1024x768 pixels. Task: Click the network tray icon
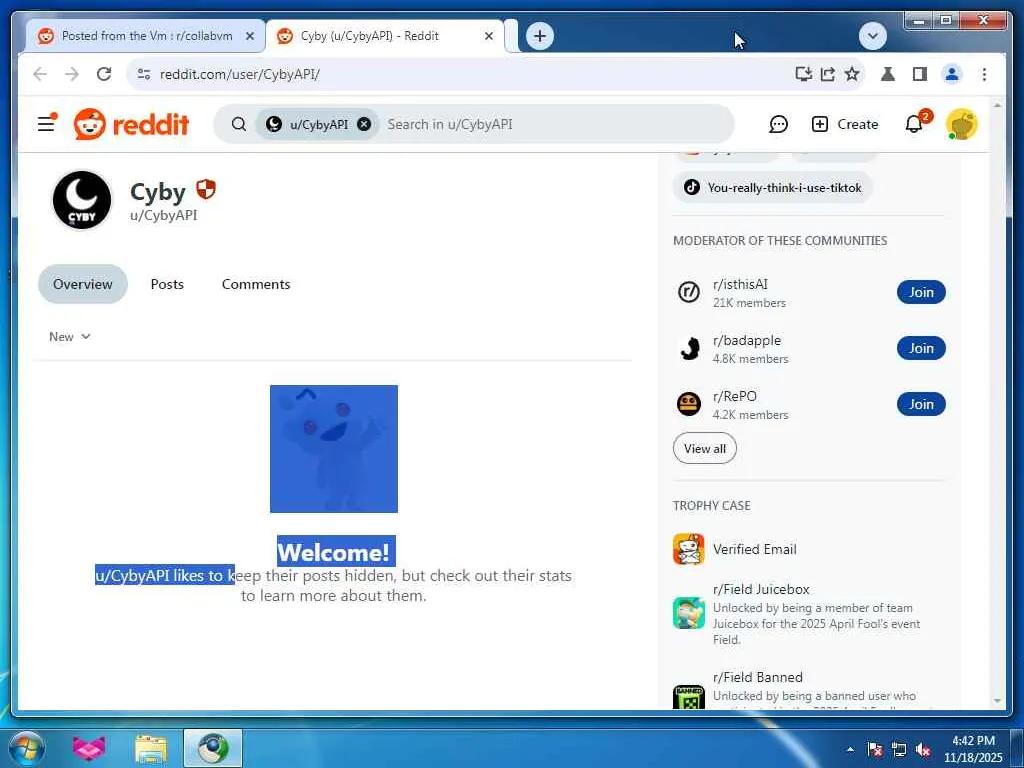[x=899, y=749]
